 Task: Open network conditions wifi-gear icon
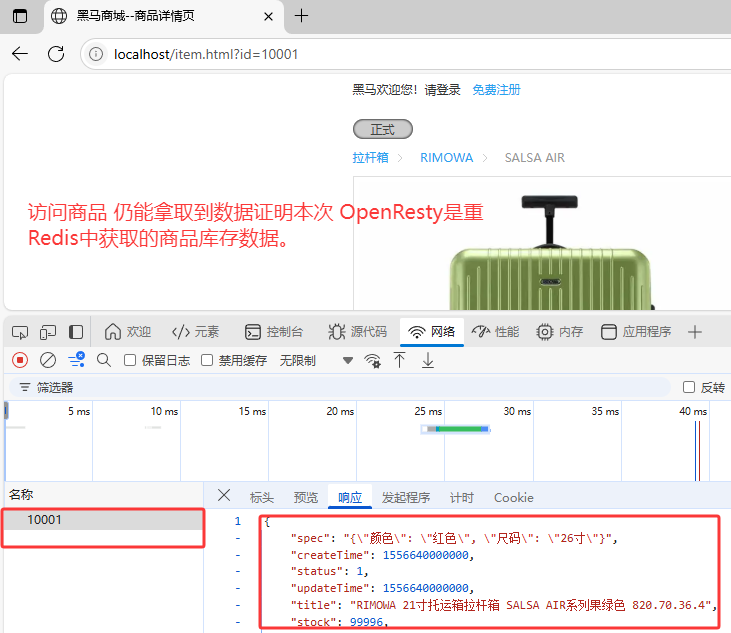point(372,360)
